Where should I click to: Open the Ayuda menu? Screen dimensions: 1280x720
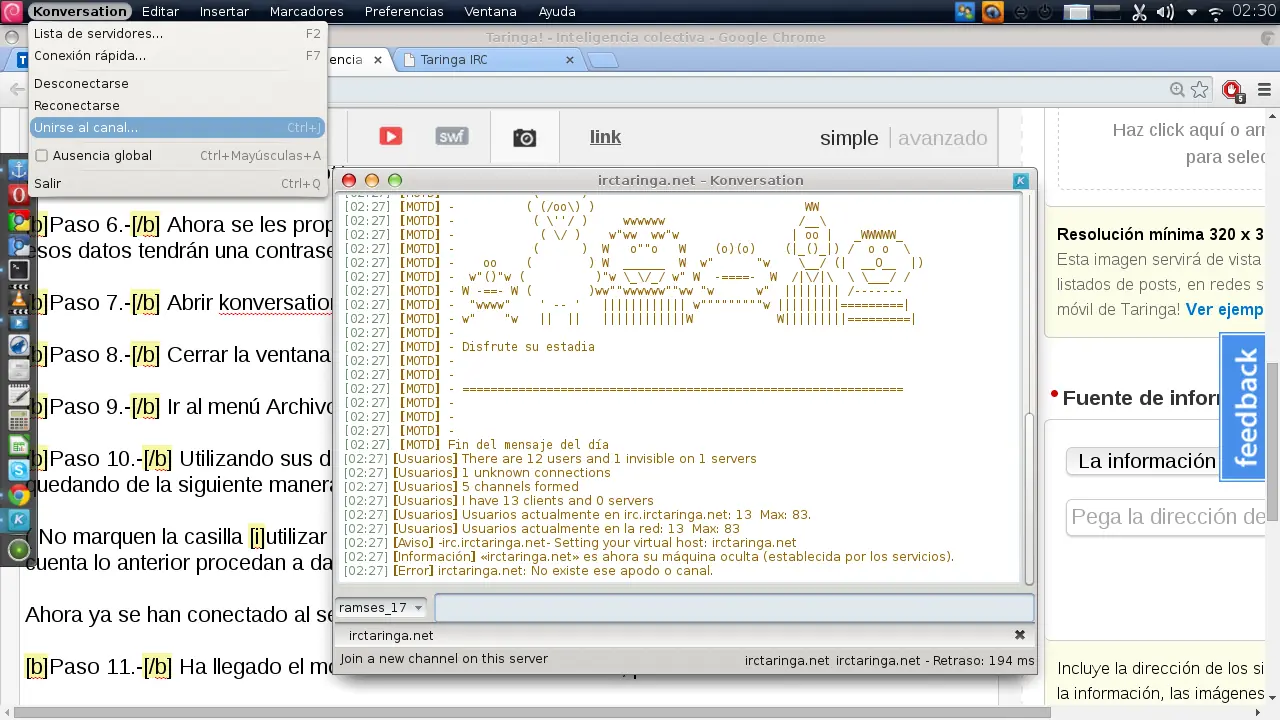557,12
